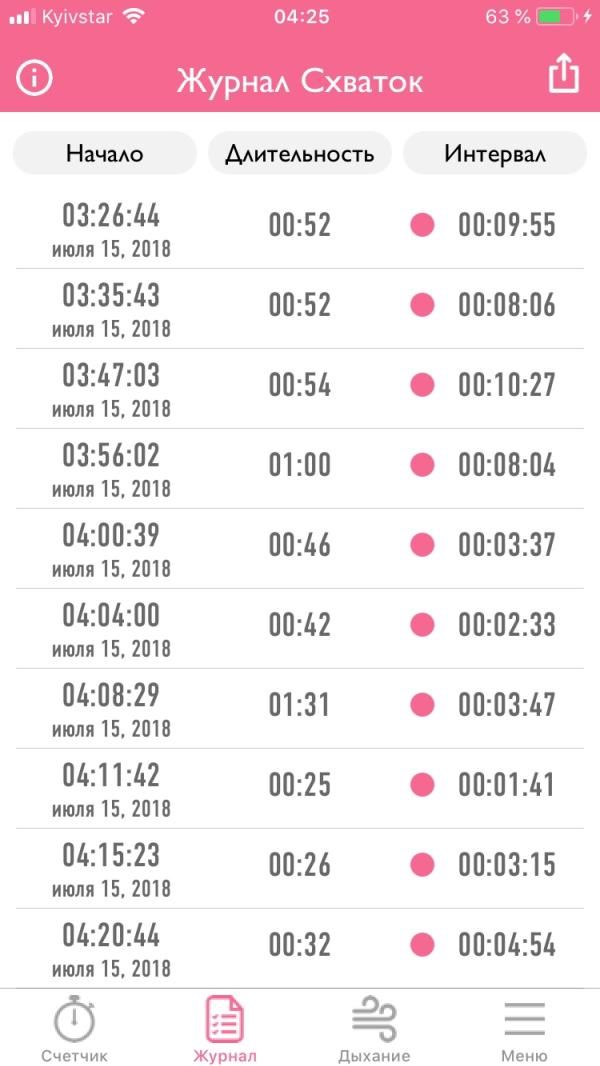
Task: Select the entry starting at 04:04:00
Action: [x=300, y=629]
